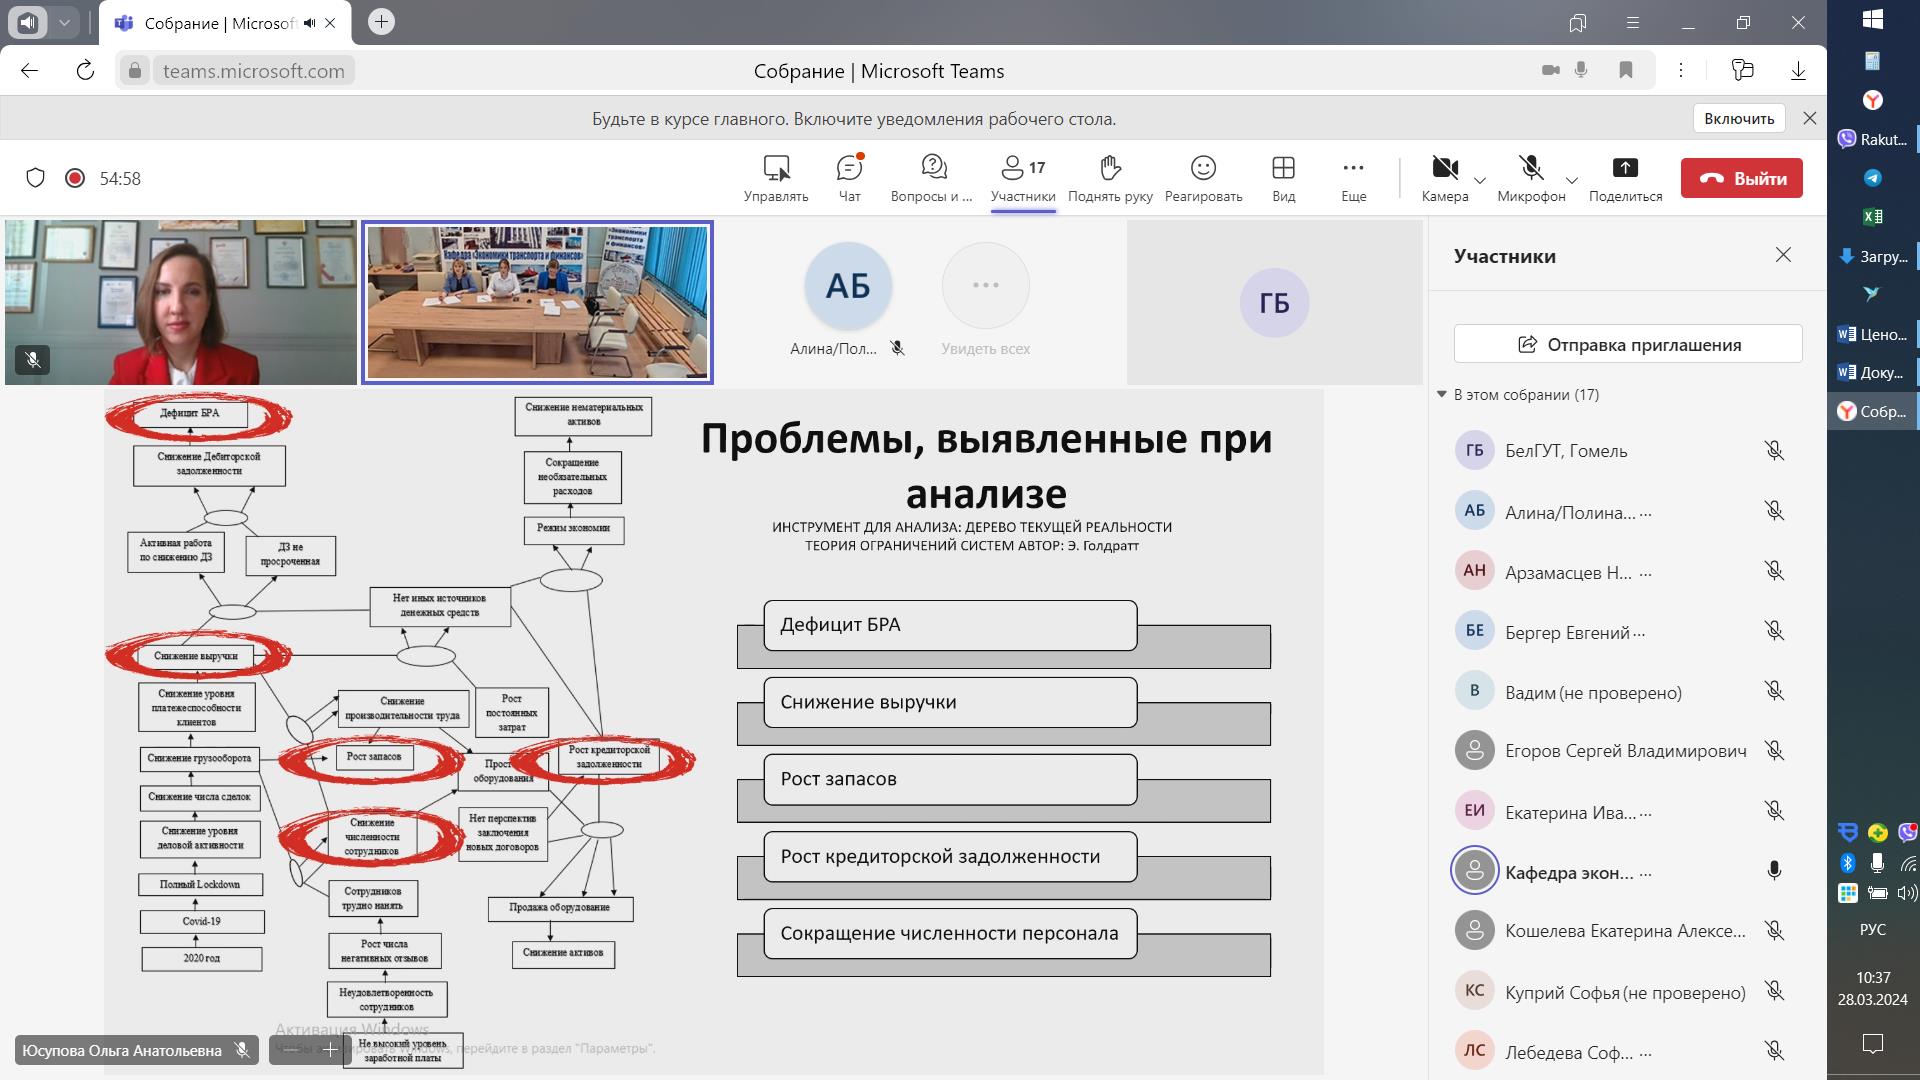
Task: Unmute the Microphone
Action: 1531,178
